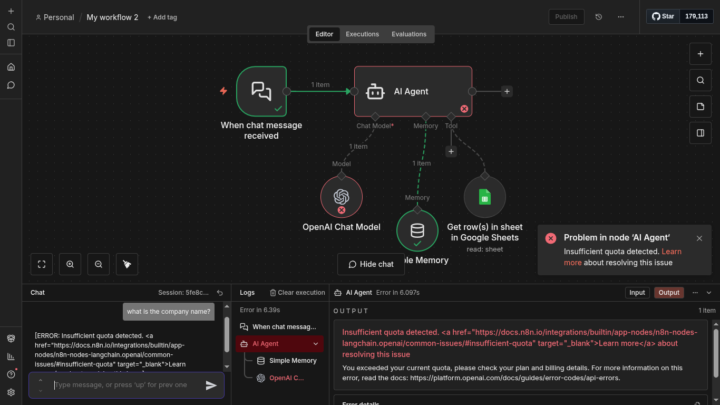Select the Google Sheets tool node
Image resolution: width=720 pixels, height=405 pixels.
(484, 197)
